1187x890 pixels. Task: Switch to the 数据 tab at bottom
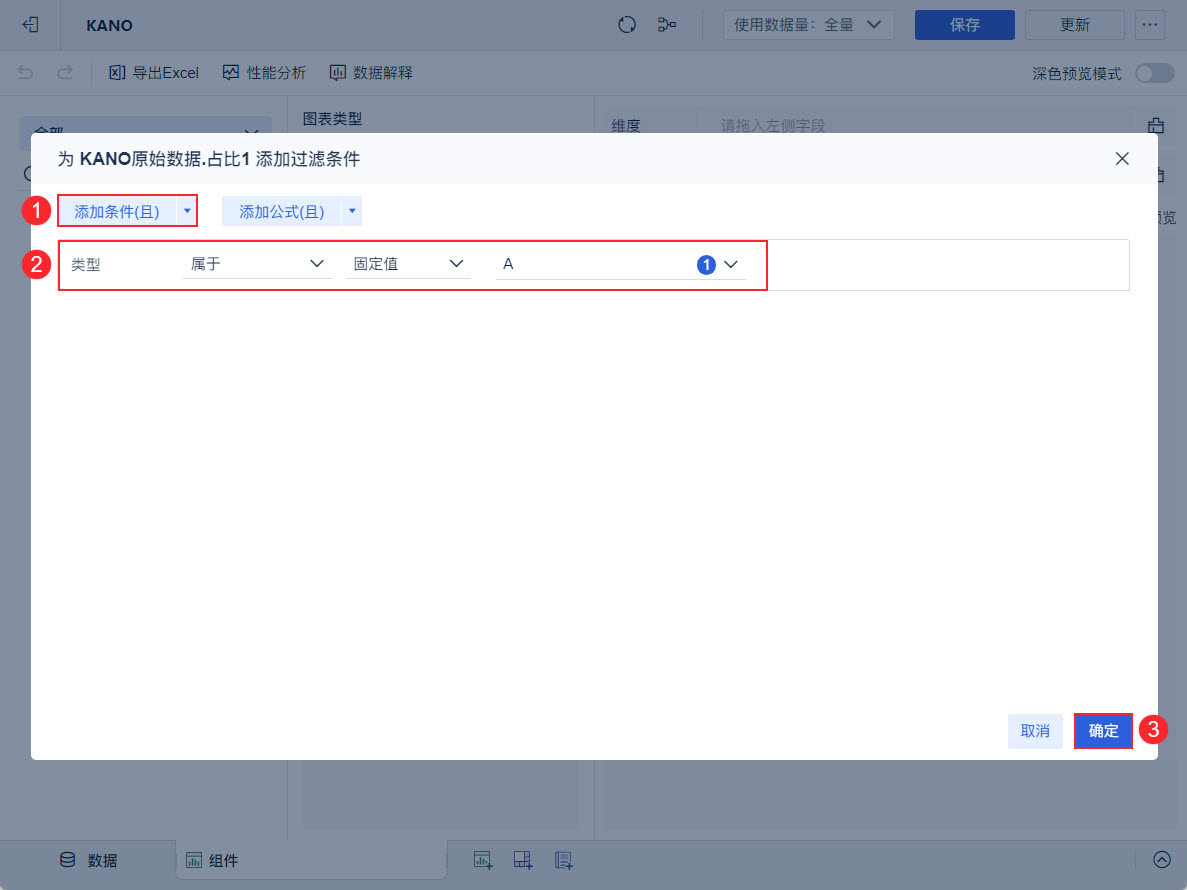pyautogui.click(x=89, y=860)
